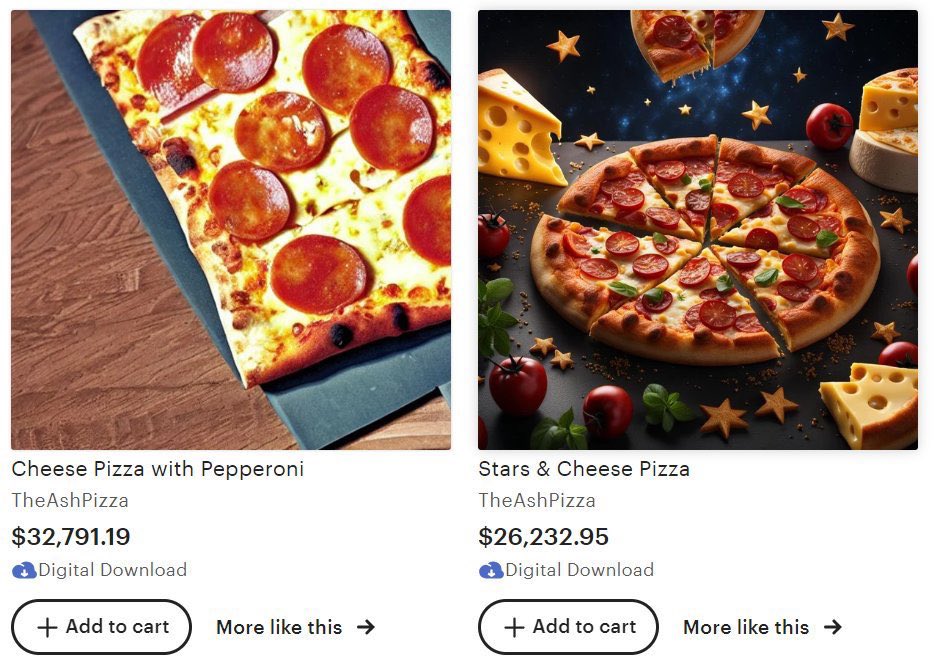This screenshot has height=665, width=940.
Task: Click the arrow icon after the right More like this
Action: [x=833, y=628]
